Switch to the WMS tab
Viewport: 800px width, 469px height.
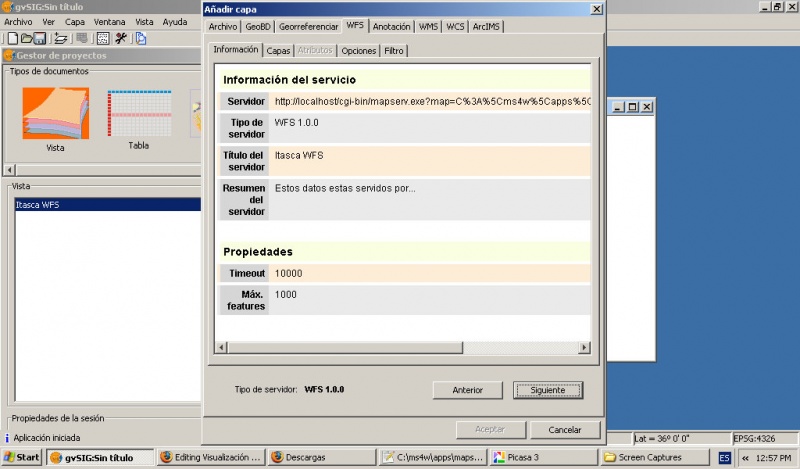[x=429, y=26]
